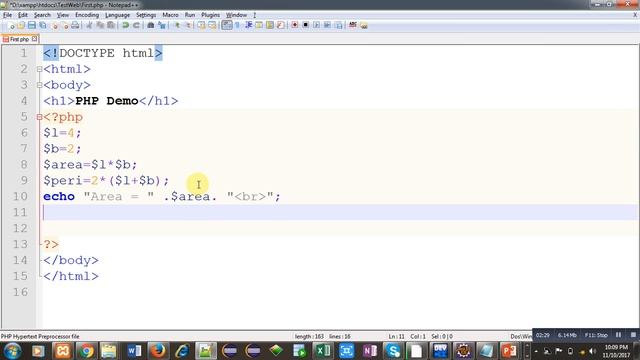Click the $peri assignment on line 9
Viewport: 640px width, 360px height.
pyautogui.click(x=106, y=180)
